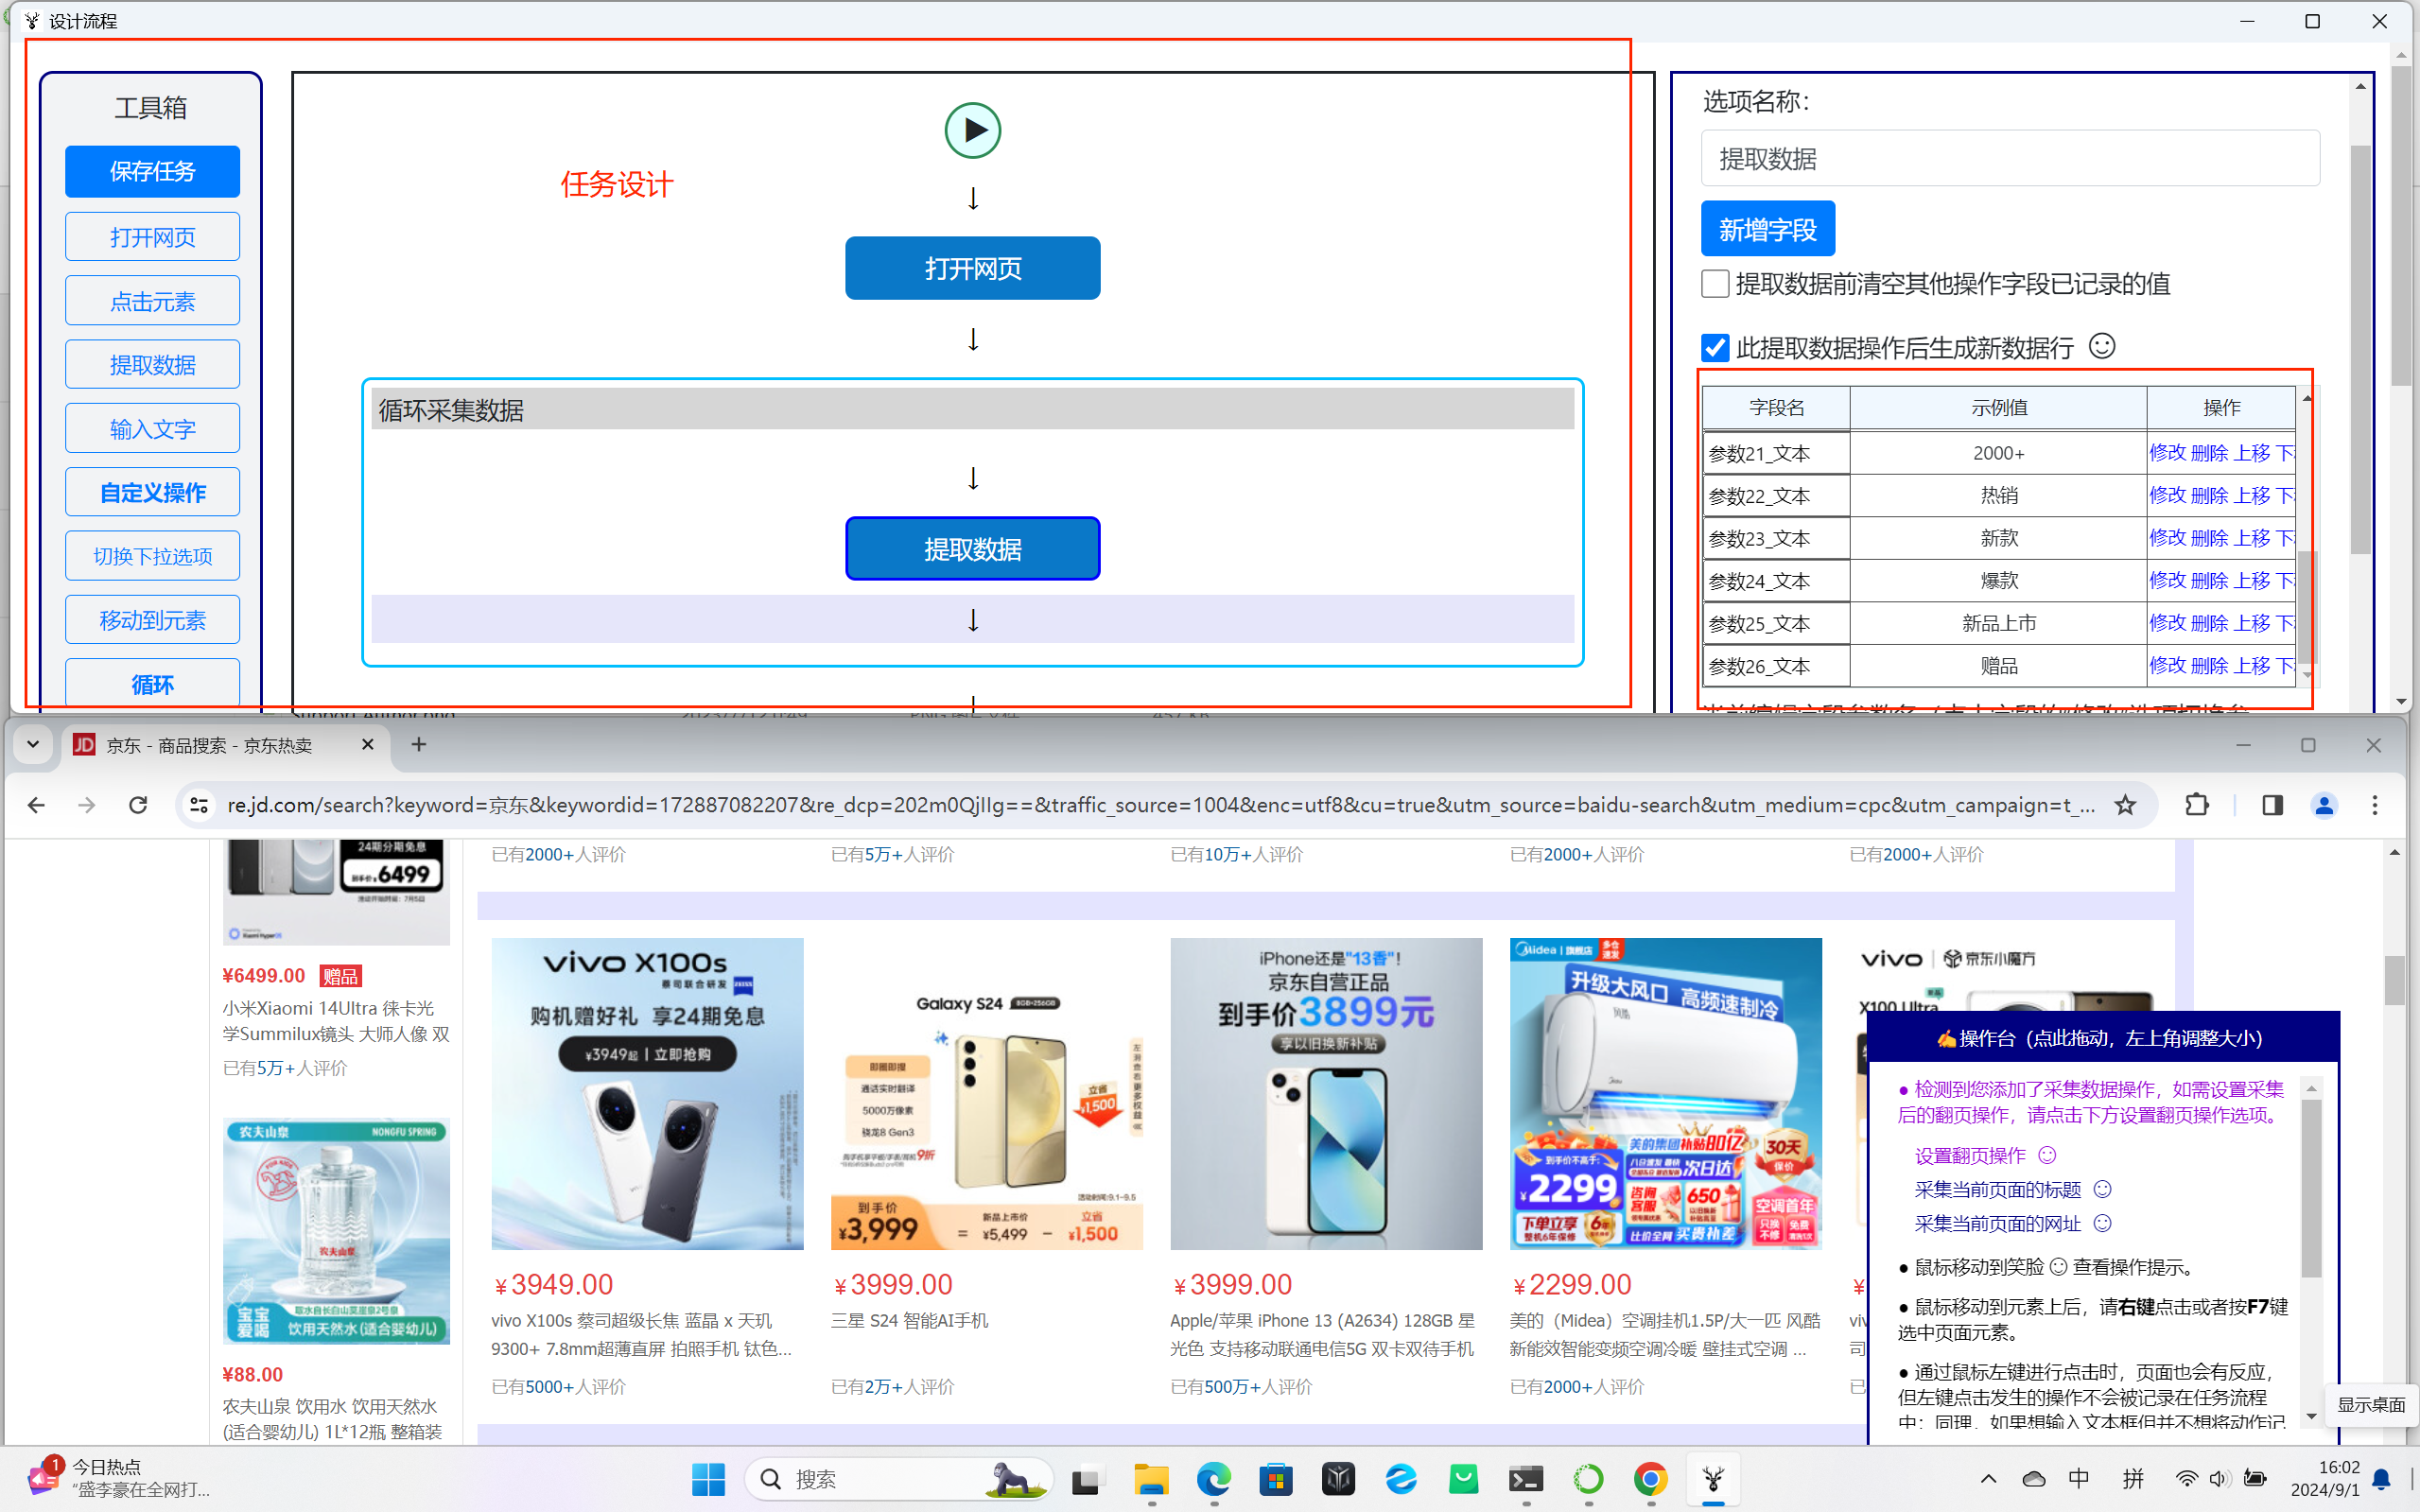Click 打开网页 in the toolbox
Viewport: 2420px width, 1512px height.
tap(152, 237)
